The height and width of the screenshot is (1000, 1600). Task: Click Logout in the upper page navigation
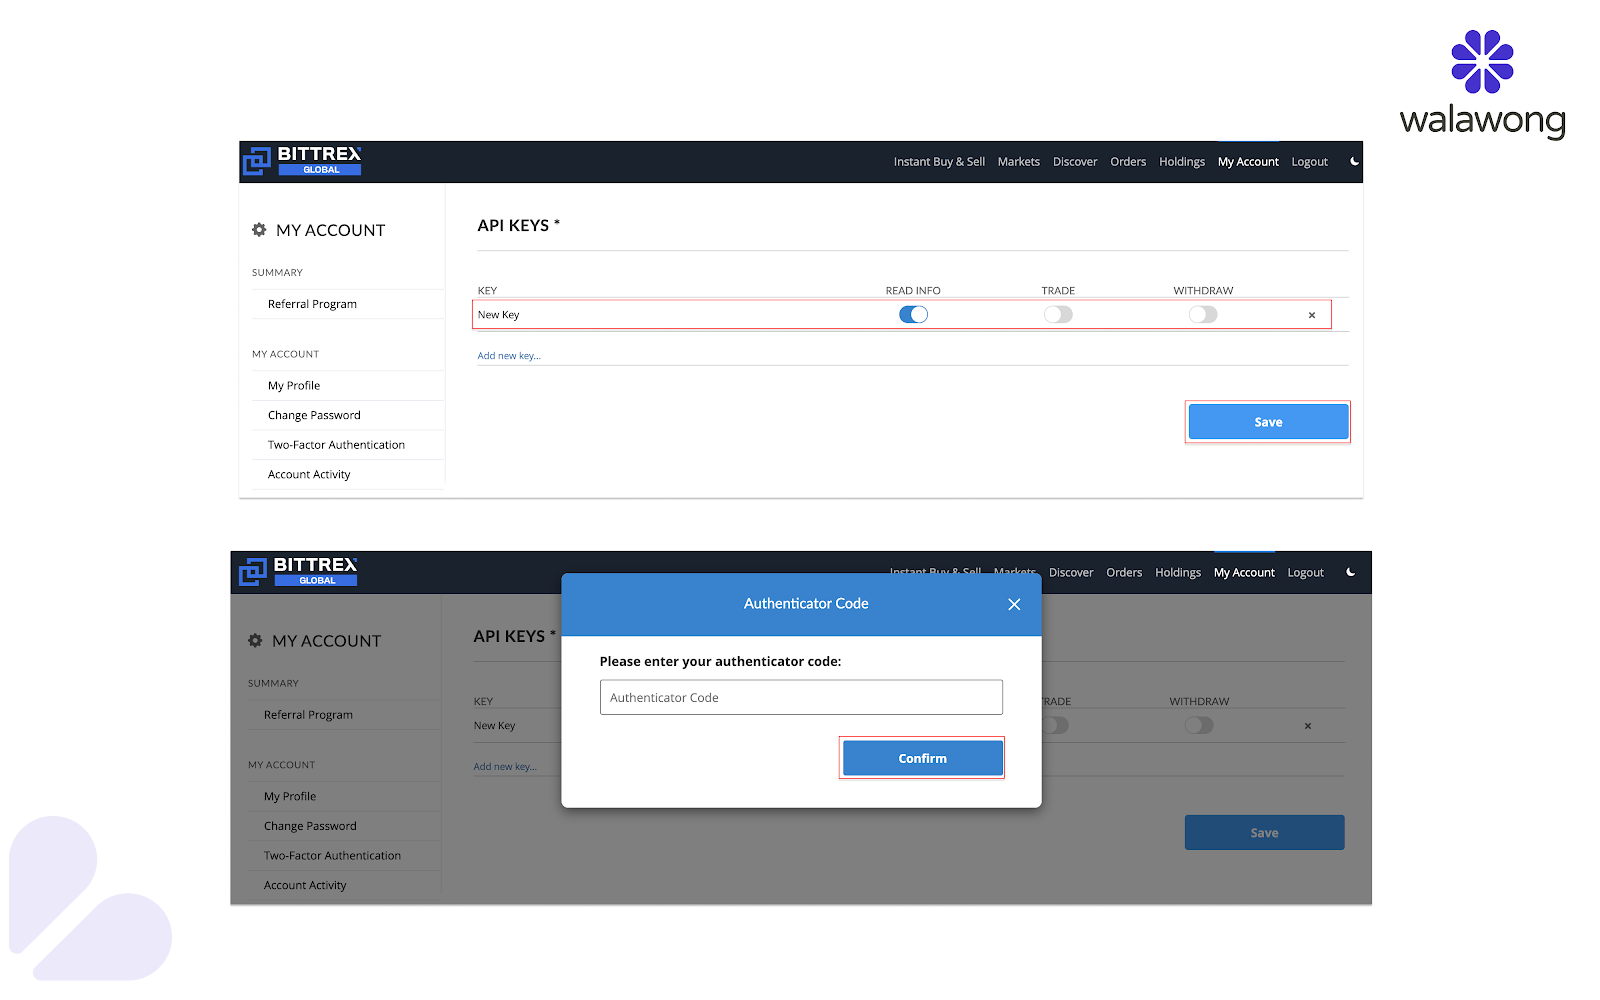(x=1310, y=162)
